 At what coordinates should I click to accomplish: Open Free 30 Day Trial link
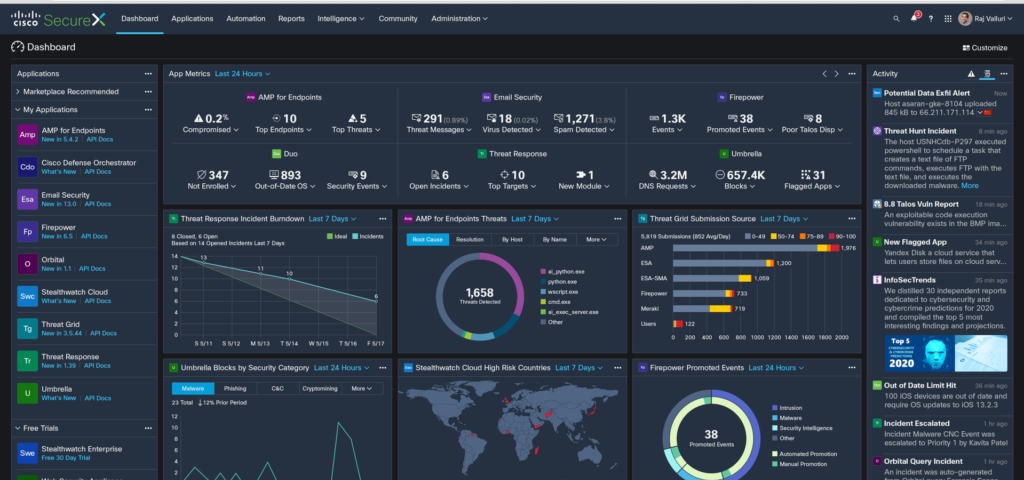click(x=64, y=458)
